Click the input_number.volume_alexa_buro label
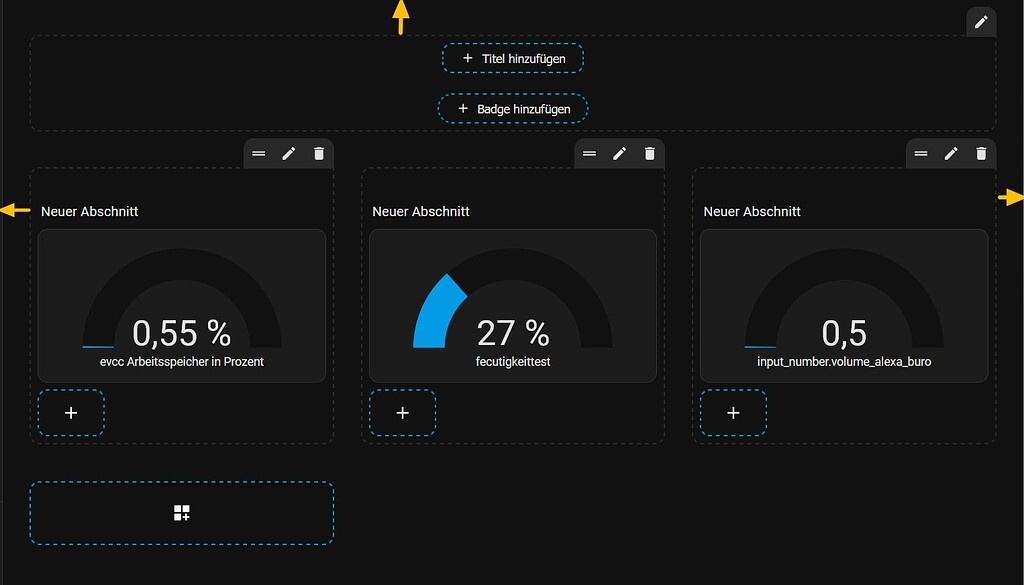The image size is (1024, 585). point(844,362)
